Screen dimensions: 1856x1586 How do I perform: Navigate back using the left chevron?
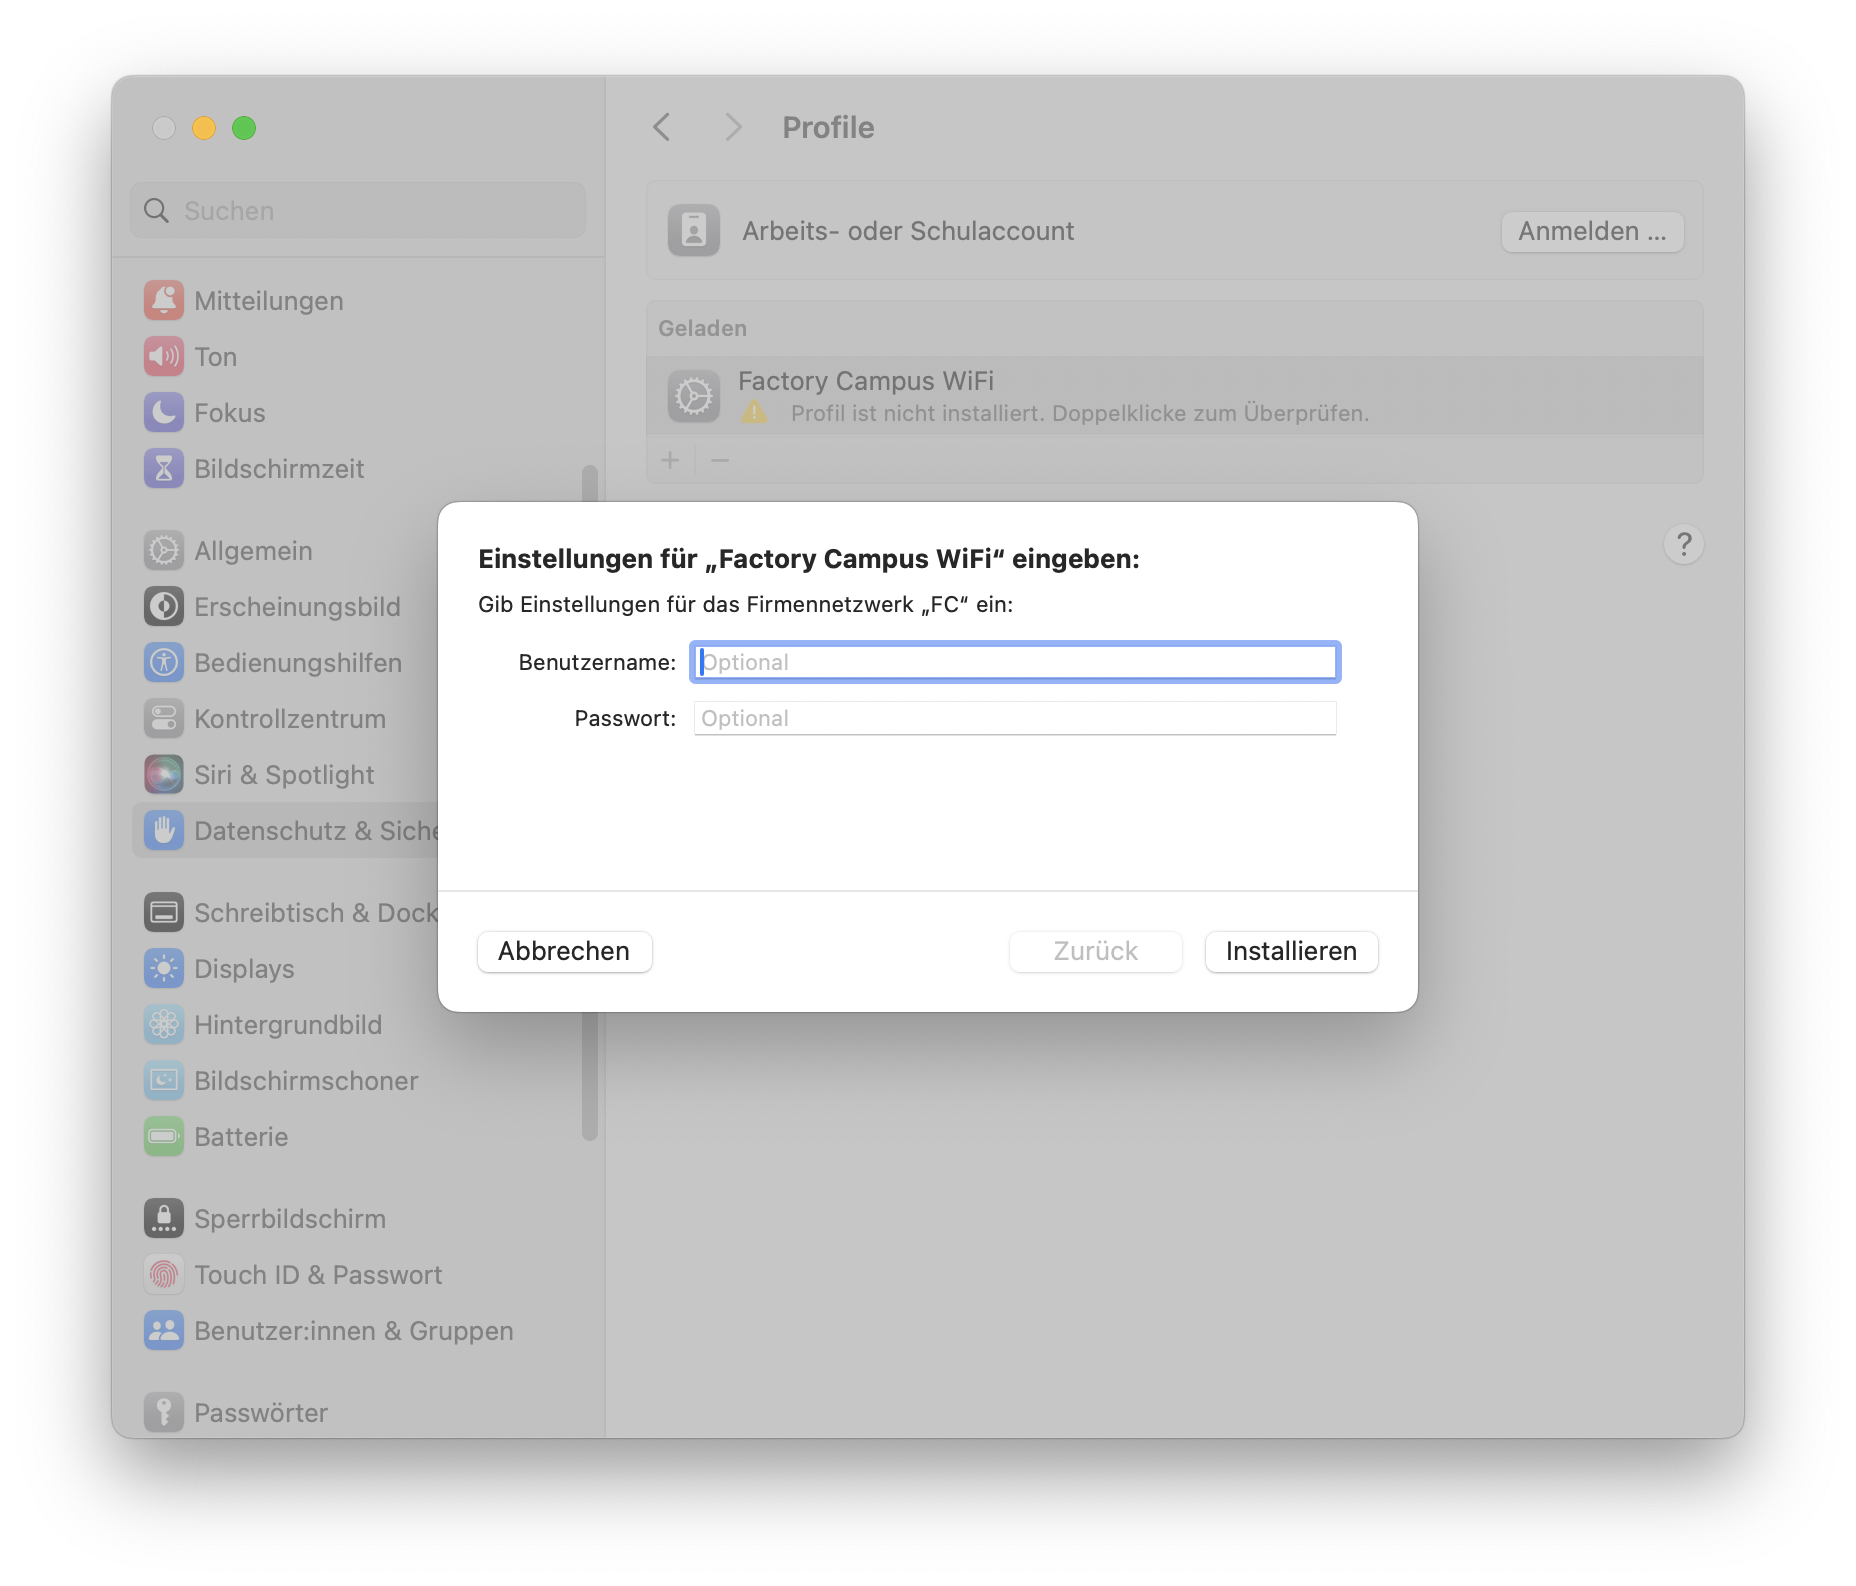pyautogui.click(x=661, y=128)
